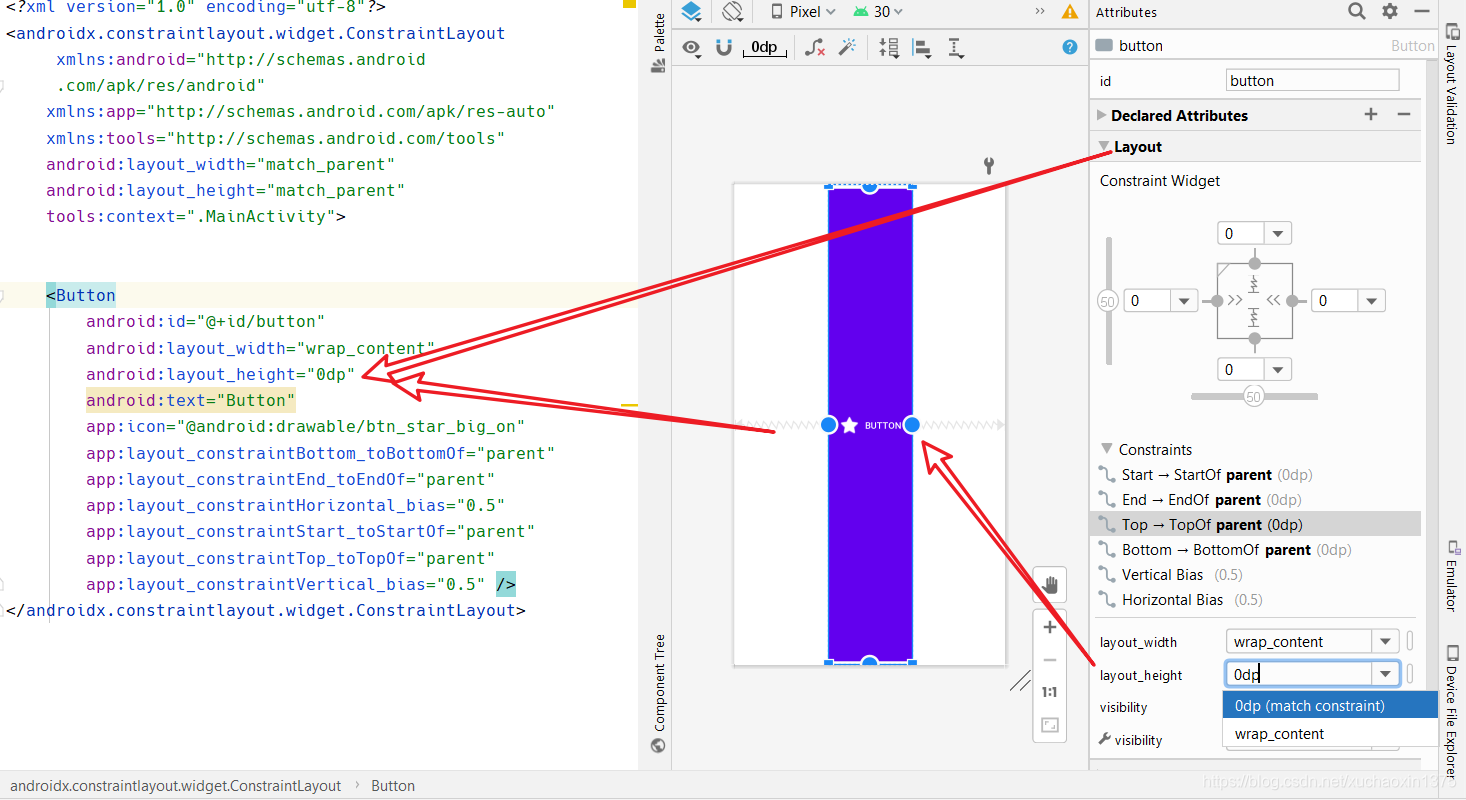1466x800 pixels.
Task: Open Palette side tab
Action: click(658, 43)
